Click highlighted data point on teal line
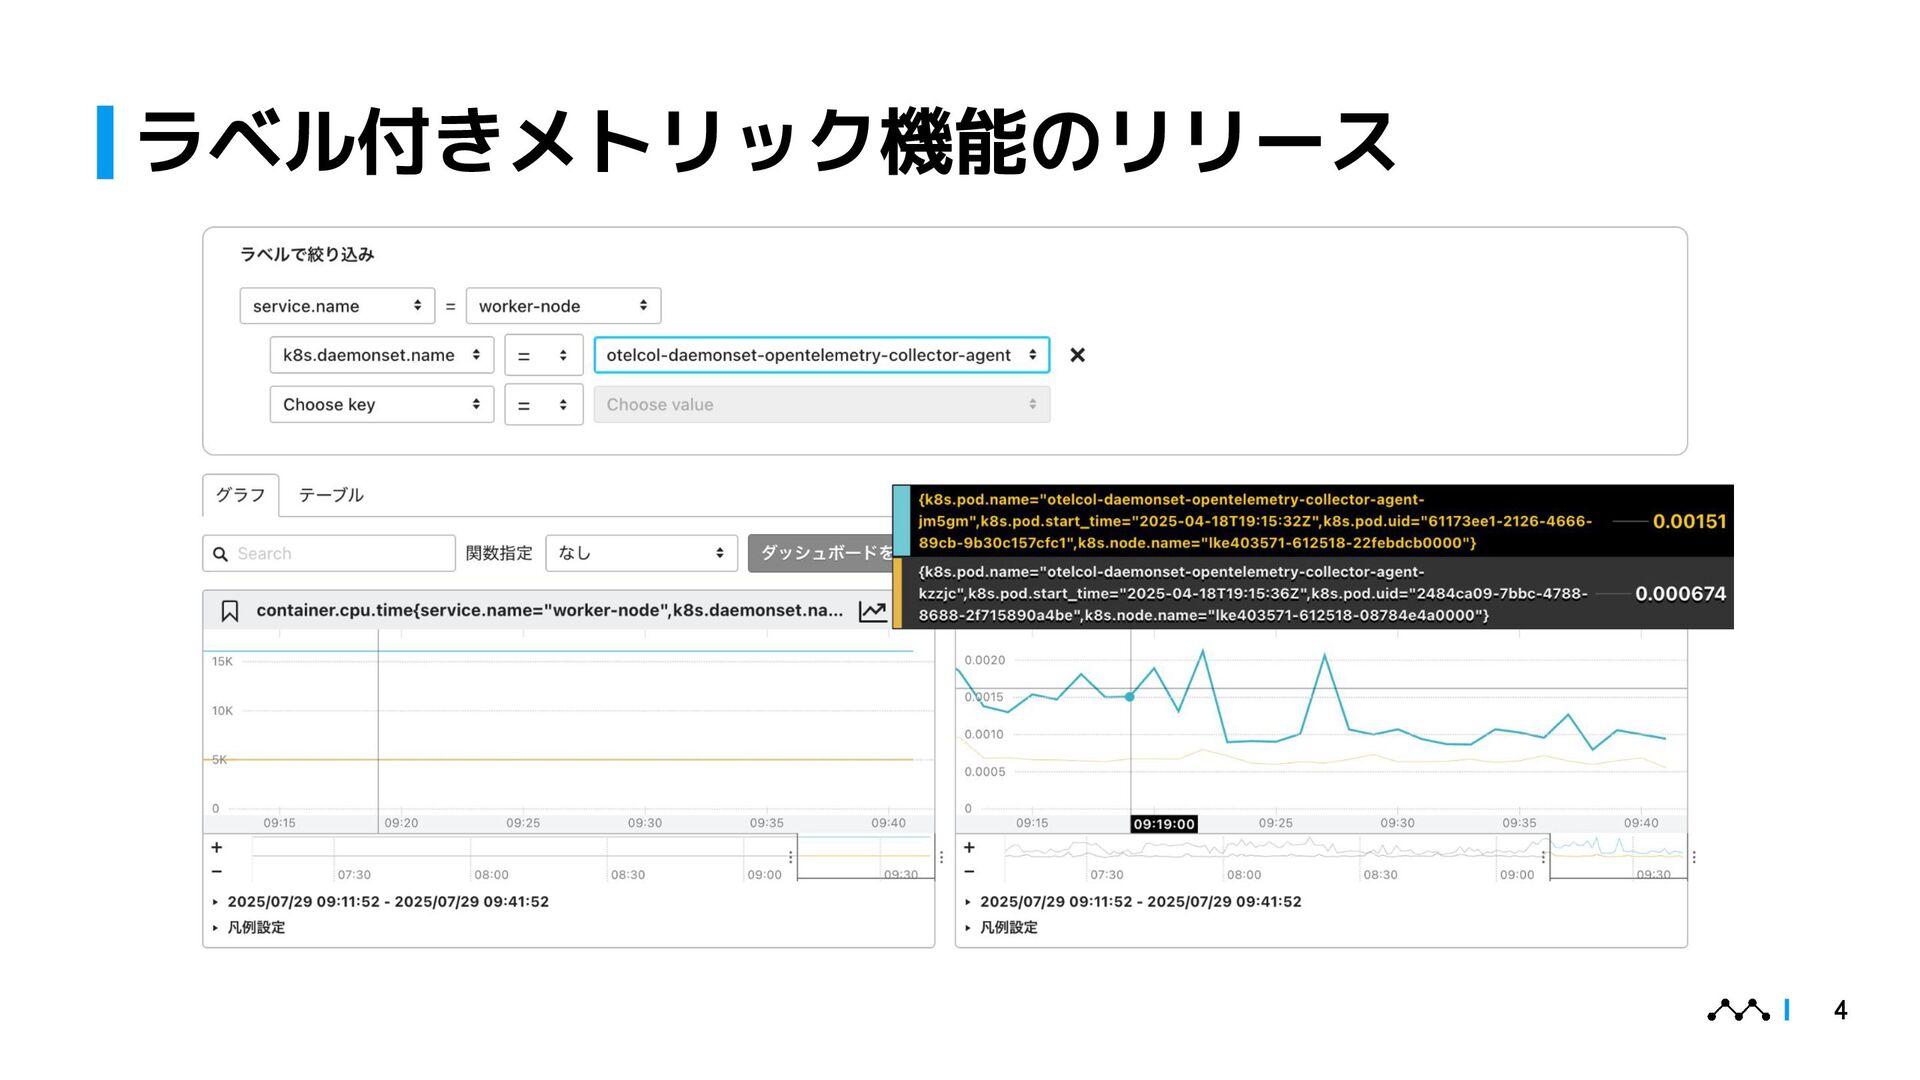Viewport: 1920px width, 1080px height. (1130, 696)
